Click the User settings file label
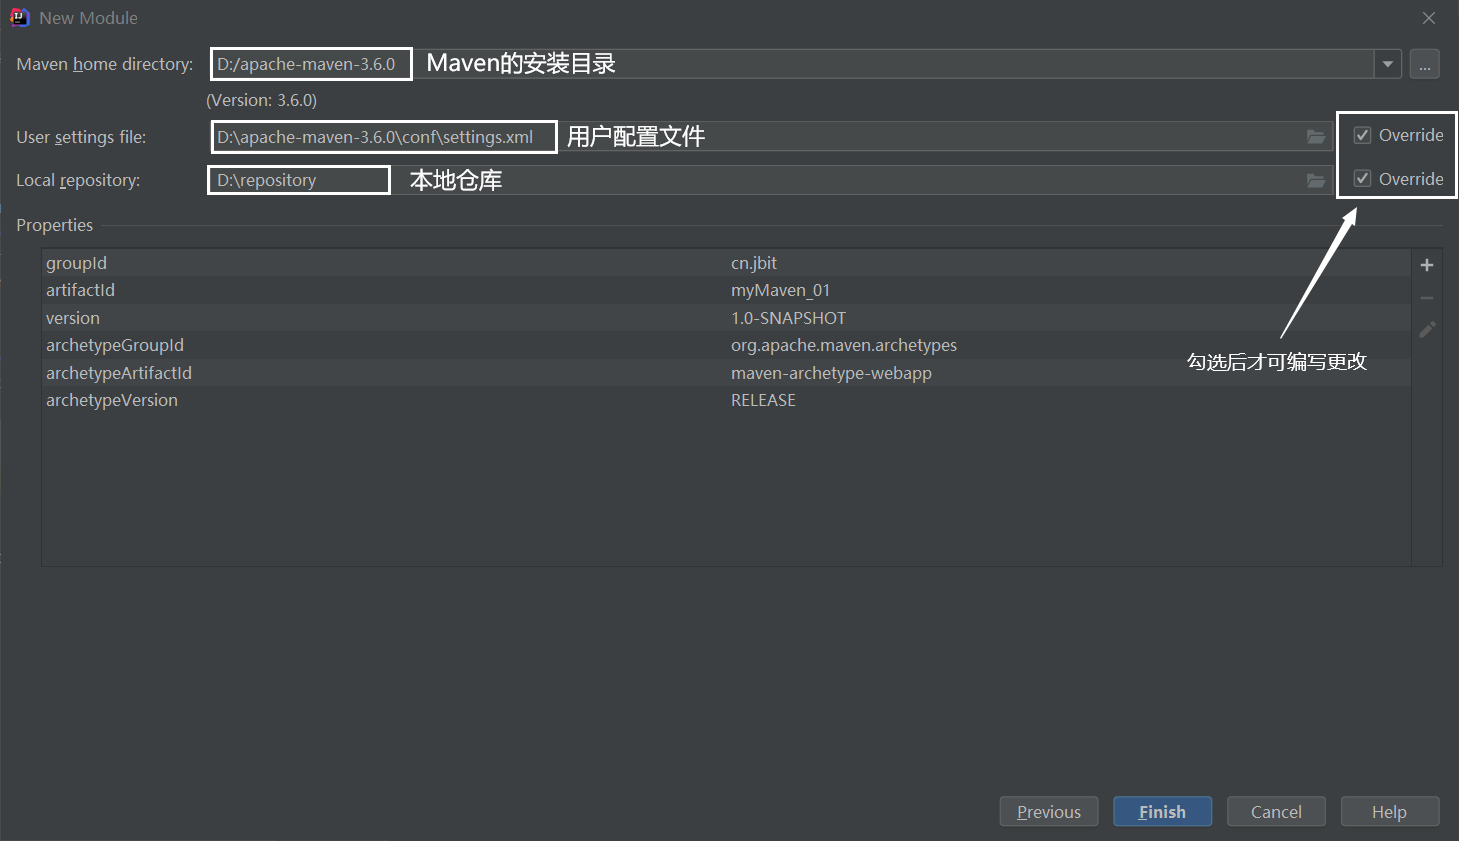This screenshot has height=841, width=1459. coord(81,137)
